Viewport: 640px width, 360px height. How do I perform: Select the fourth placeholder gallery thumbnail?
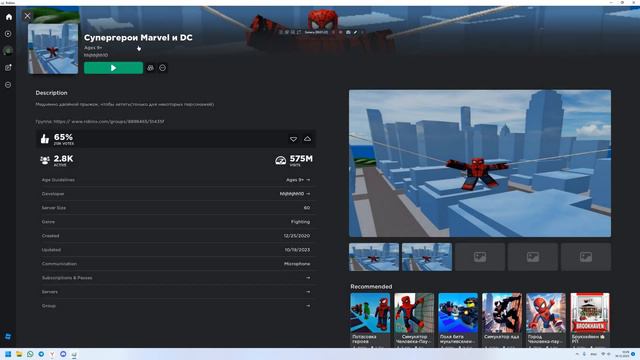[533, 257]
